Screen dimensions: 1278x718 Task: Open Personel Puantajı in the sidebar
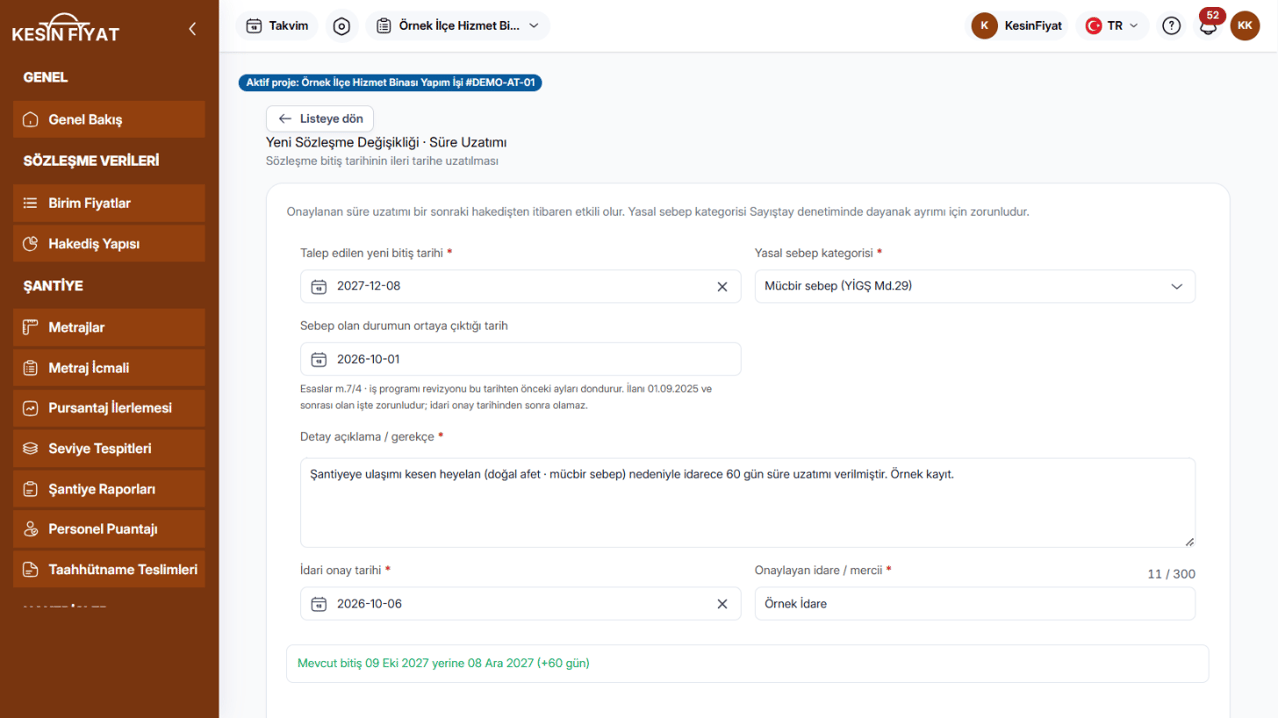(109, 529)
